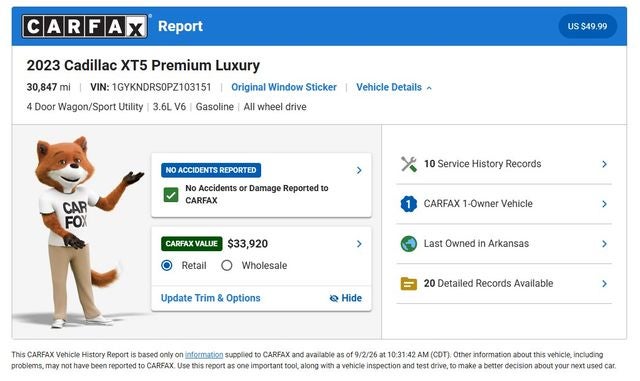
Task: Open the Original Window Sticker link
Action: point(284,87)
